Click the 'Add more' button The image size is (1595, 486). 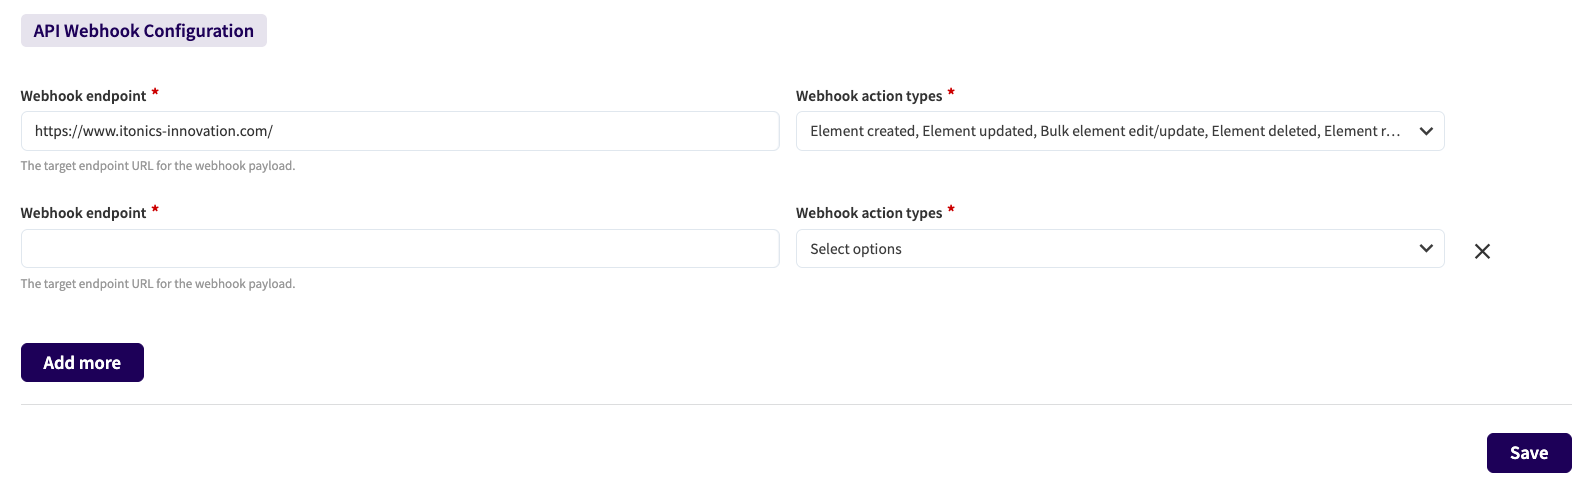pos(82,363)
